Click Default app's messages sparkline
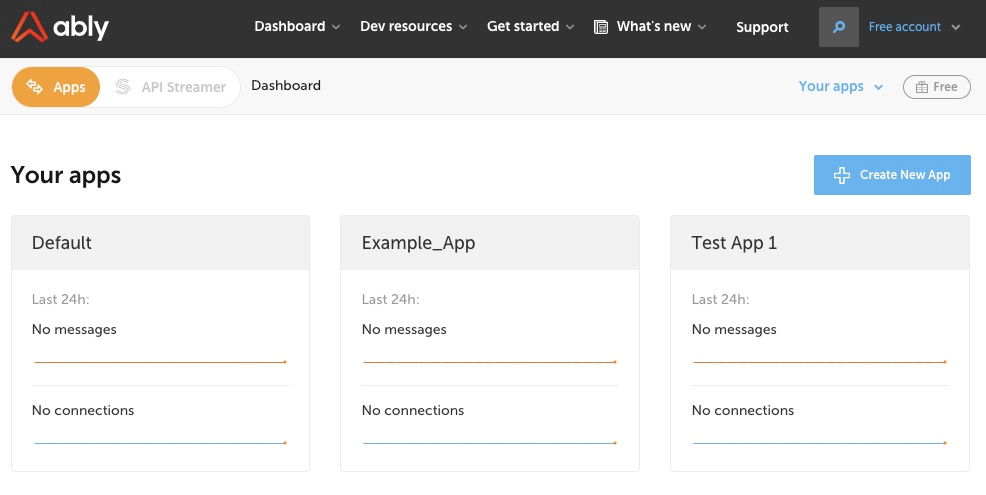986x495 pixels. coord(160,362)
